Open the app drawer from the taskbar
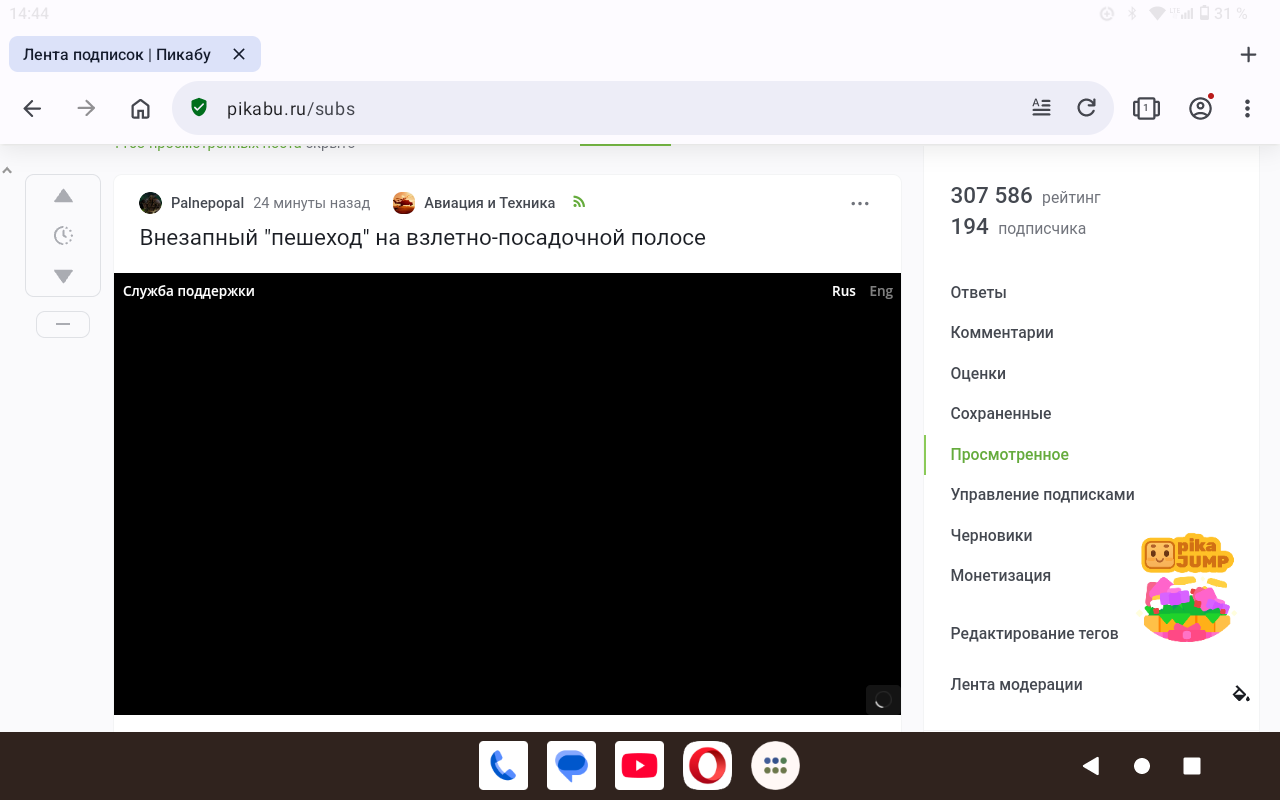 tap(775, 766)
